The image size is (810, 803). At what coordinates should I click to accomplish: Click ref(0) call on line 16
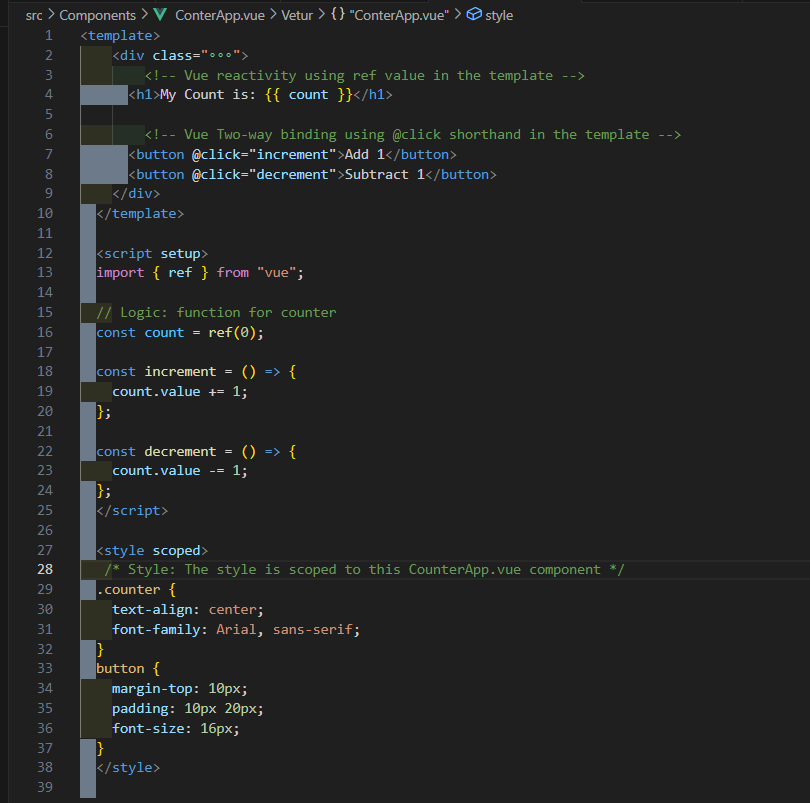tap(232, 333)
